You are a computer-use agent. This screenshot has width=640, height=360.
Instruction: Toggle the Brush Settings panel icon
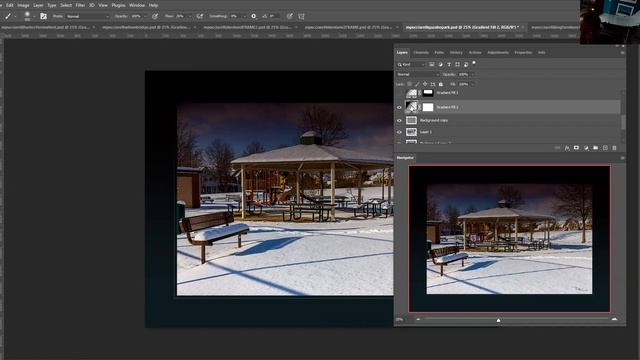[43, 16]
